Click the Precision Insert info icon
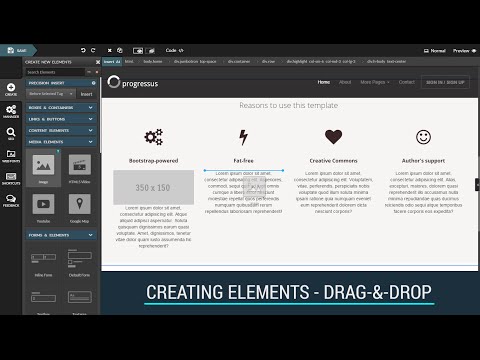480x360 pixels. tap(94, 83)
